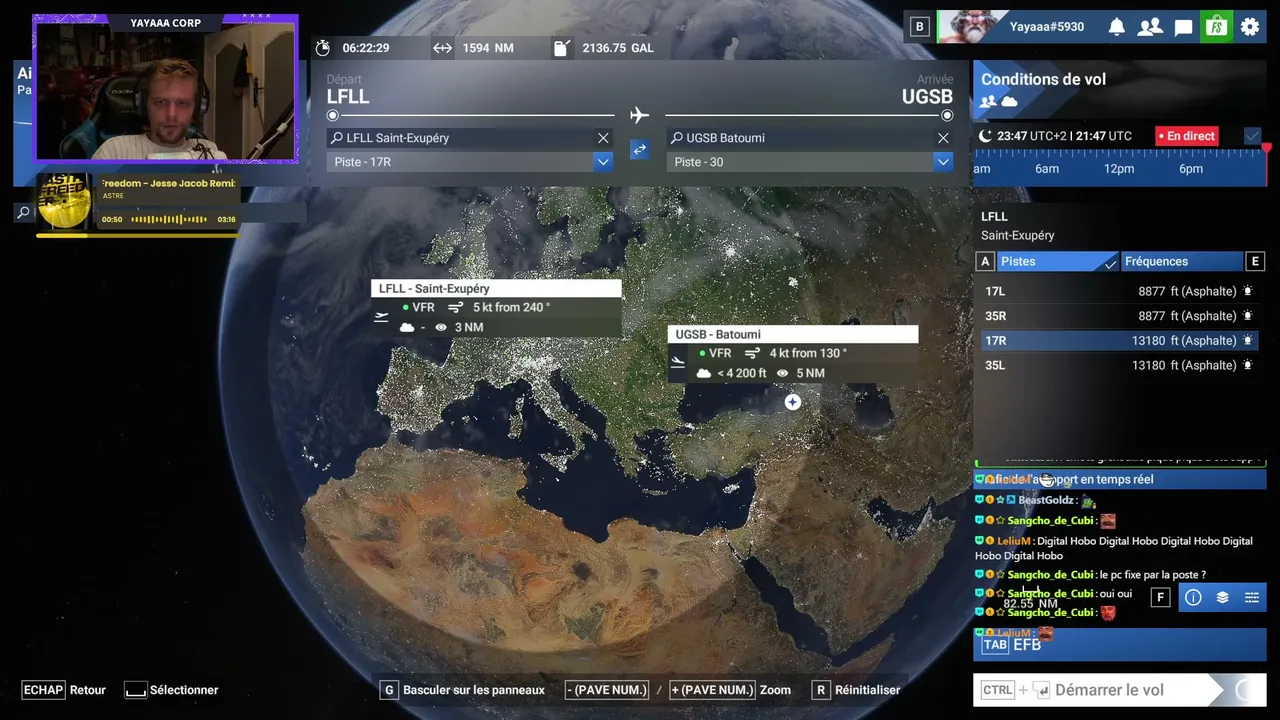Click 12pm on the time-of-day slider
The image size is (1280, 720).
pyautogui.click(x=1119, y=169)
